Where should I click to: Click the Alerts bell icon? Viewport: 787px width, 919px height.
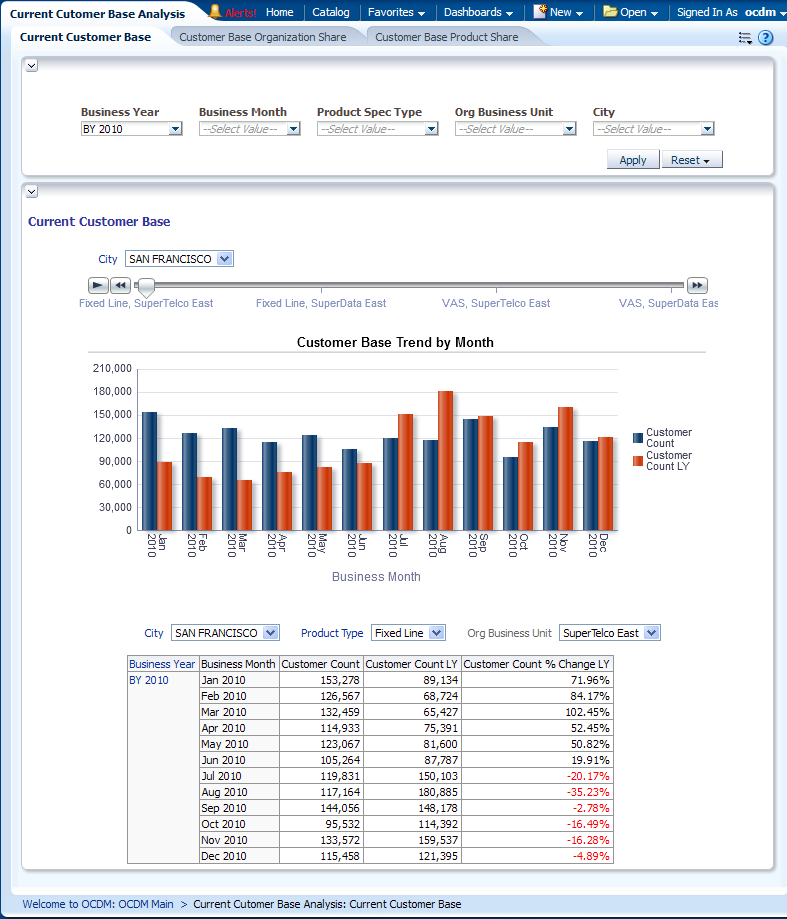point(215,12)
